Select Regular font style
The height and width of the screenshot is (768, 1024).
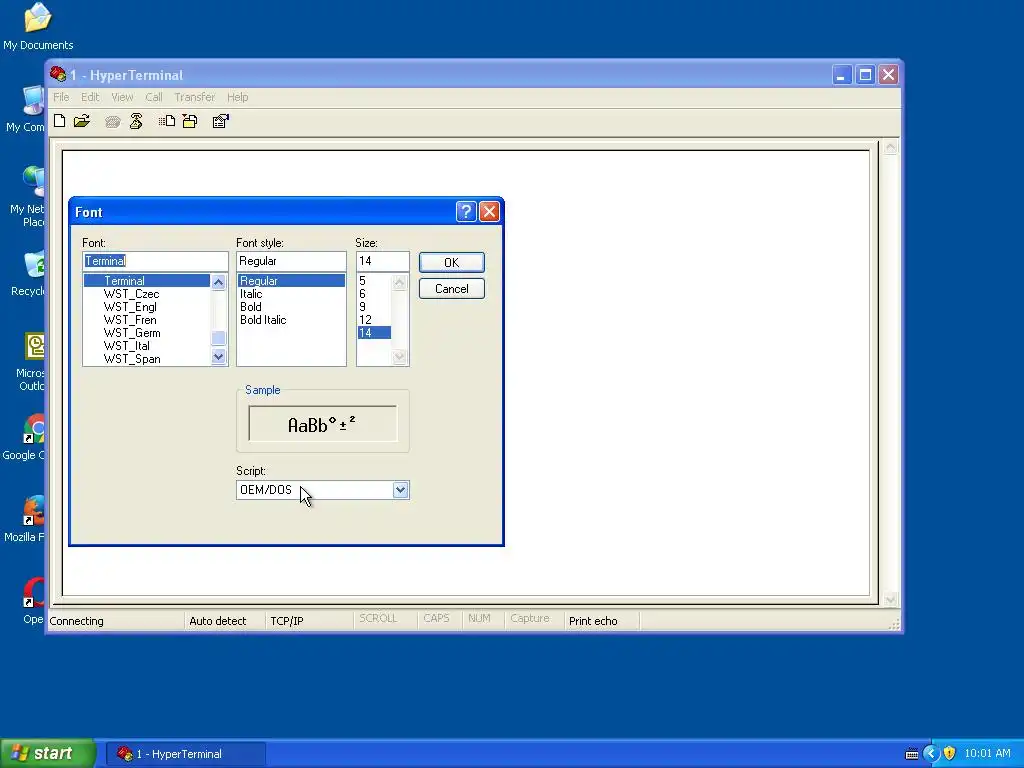coord(291,281)
